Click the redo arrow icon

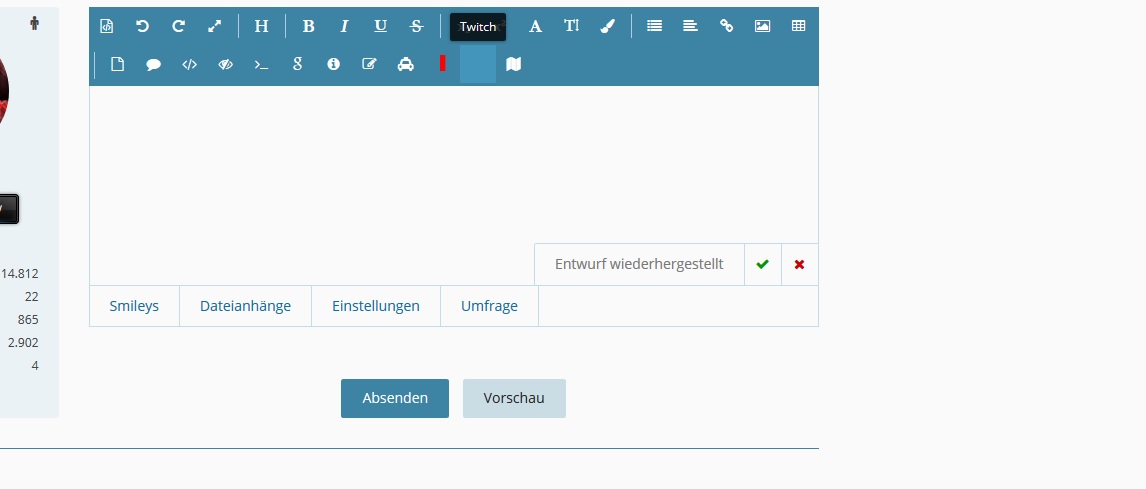(178, 27)
